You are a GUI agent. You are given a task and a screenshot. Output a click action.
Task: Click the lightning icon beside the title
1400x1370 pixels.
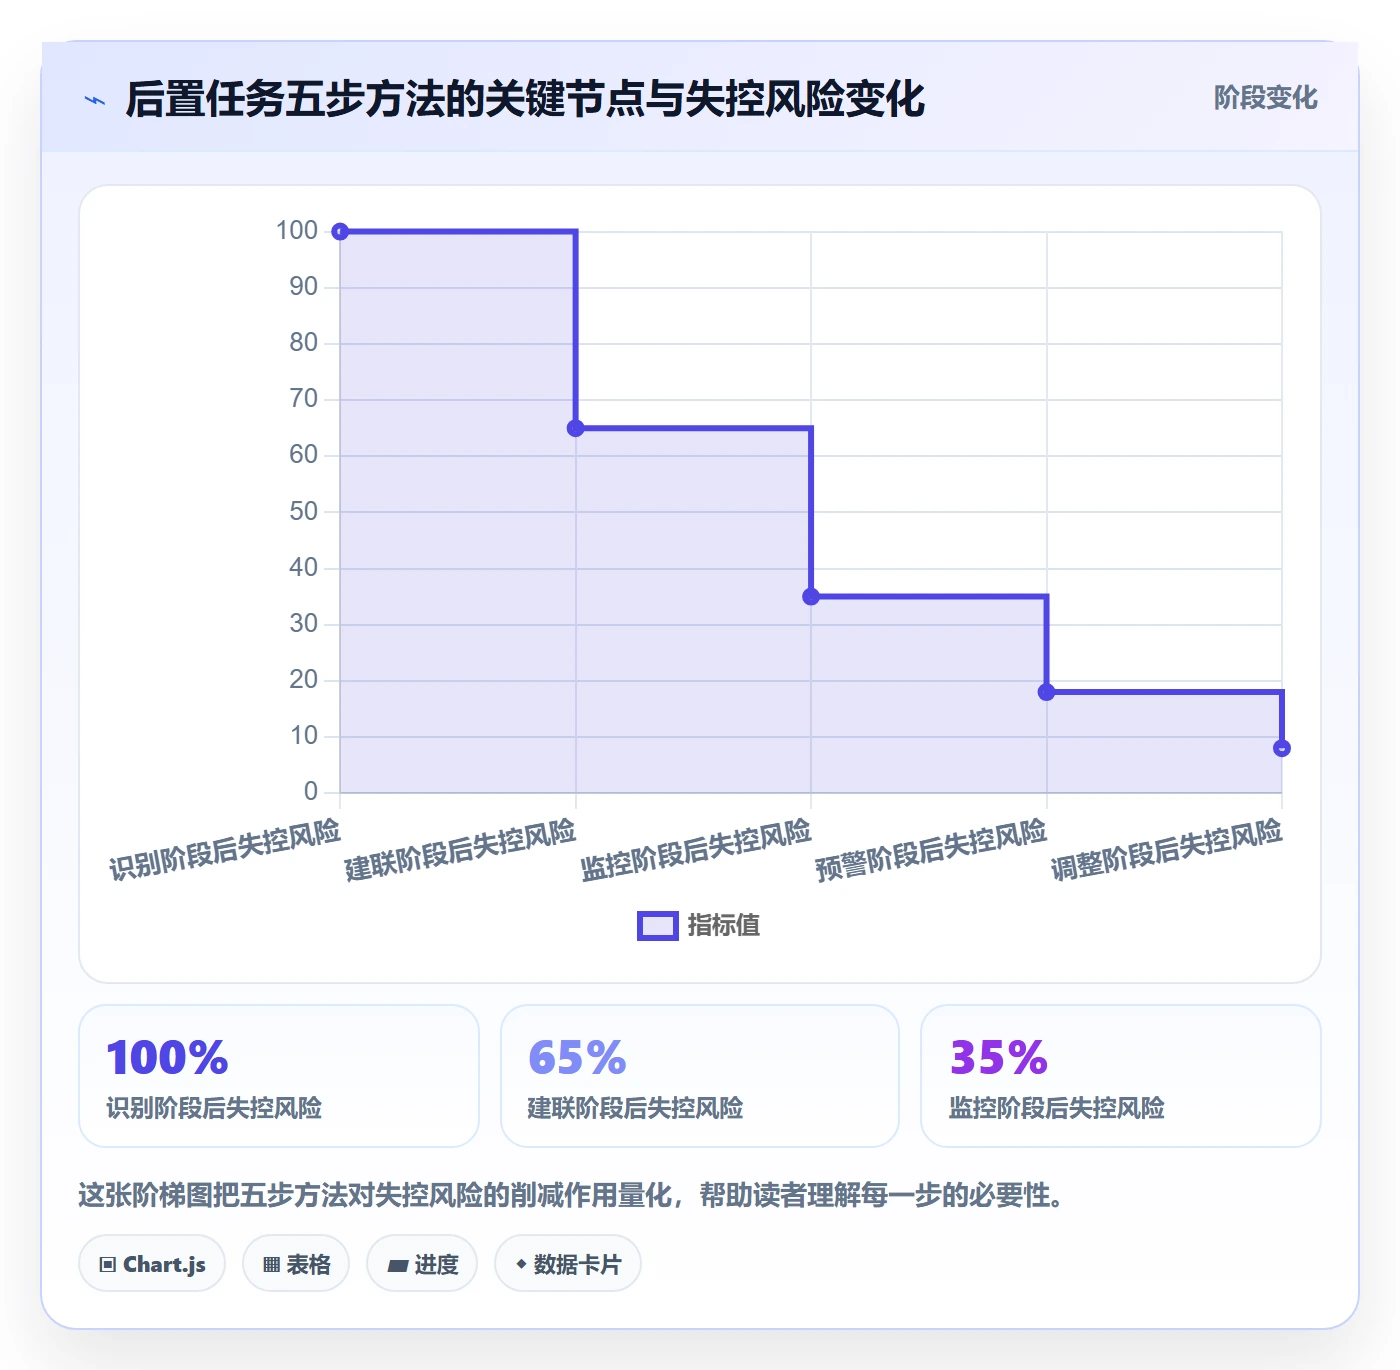point(95,100)
